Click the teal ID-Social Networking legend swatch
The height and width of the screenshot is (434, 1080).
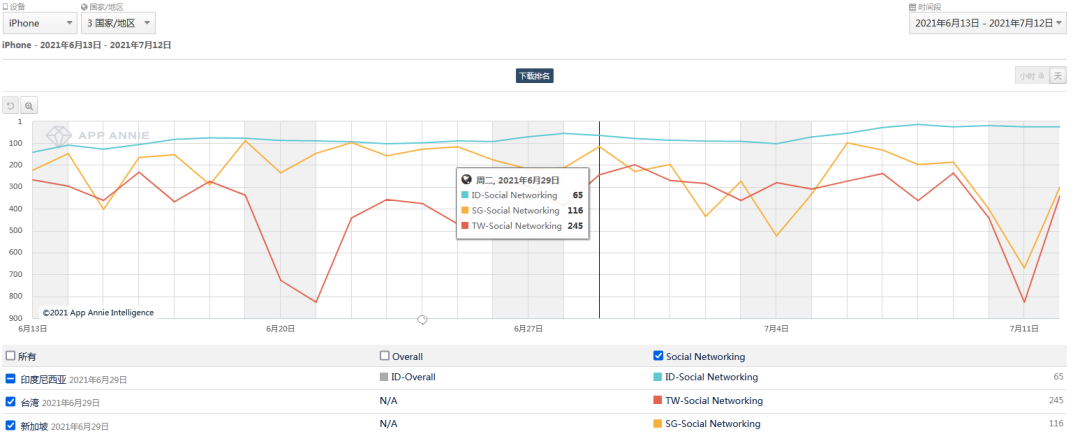coord(657,377)
